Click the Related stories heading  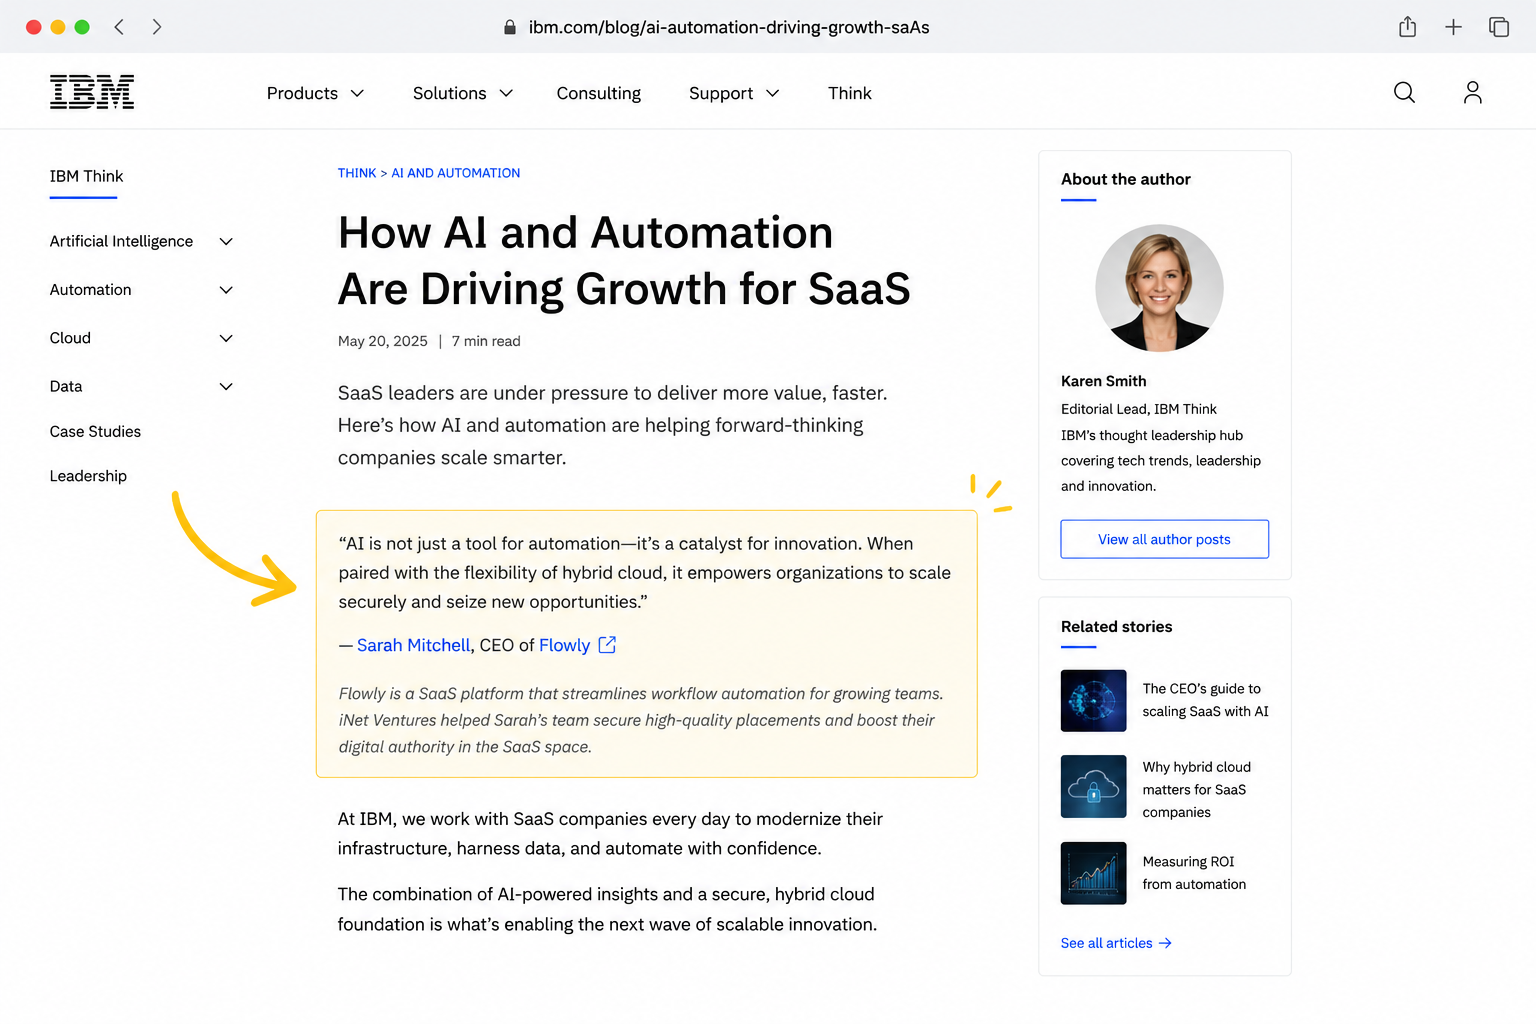[1116, 627]
